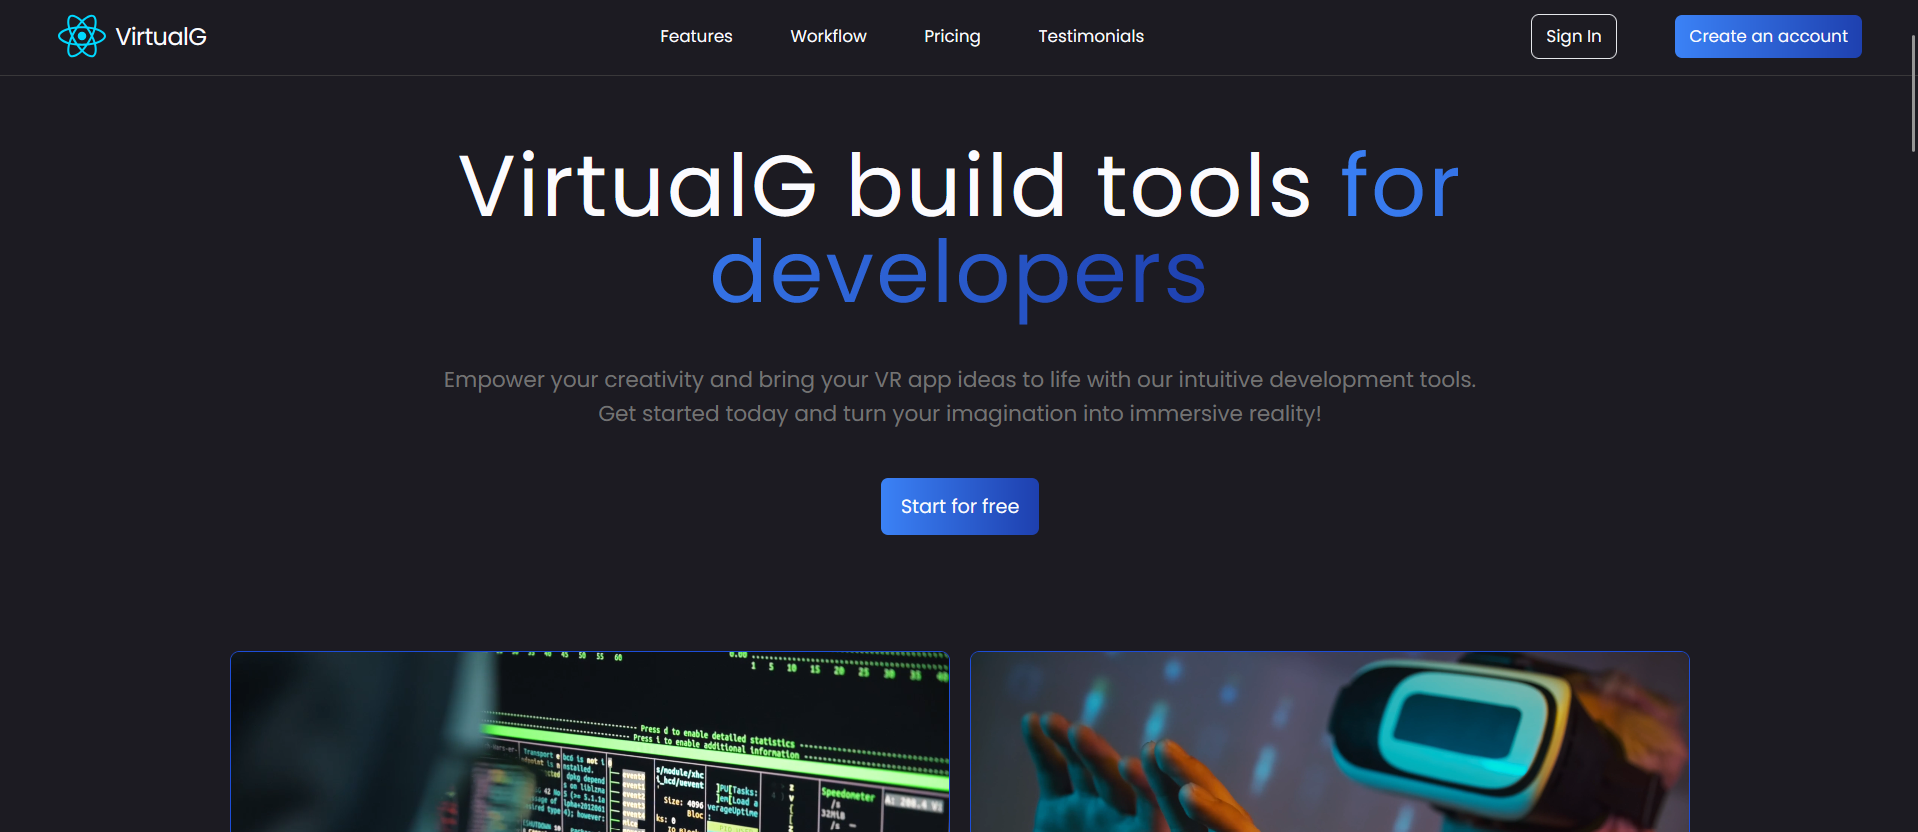Click the VirtualG brand name text
The image size is (1918, 832).
pyautogui.click(x=160, y=37)
